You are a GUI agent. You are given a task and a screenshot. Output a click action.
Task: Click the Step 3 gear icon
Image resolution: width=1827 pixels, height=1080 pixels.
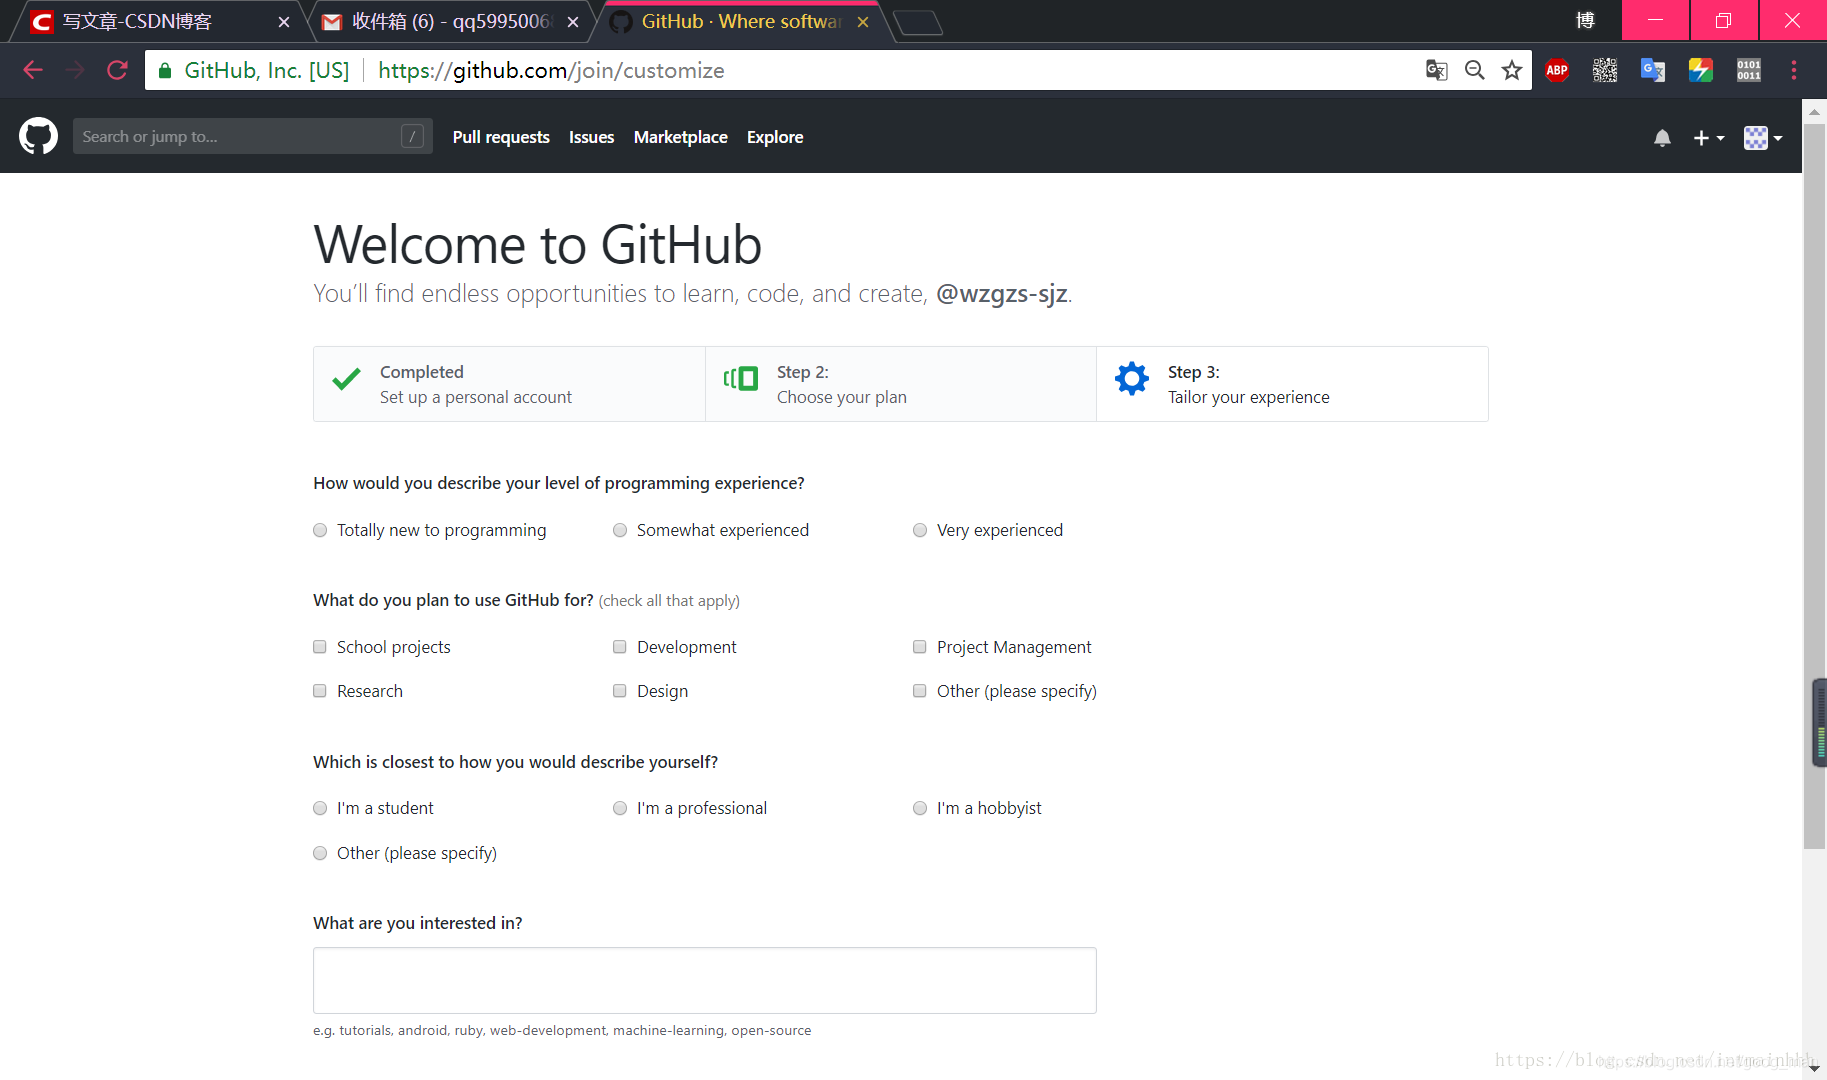(x=1132, y=378)
